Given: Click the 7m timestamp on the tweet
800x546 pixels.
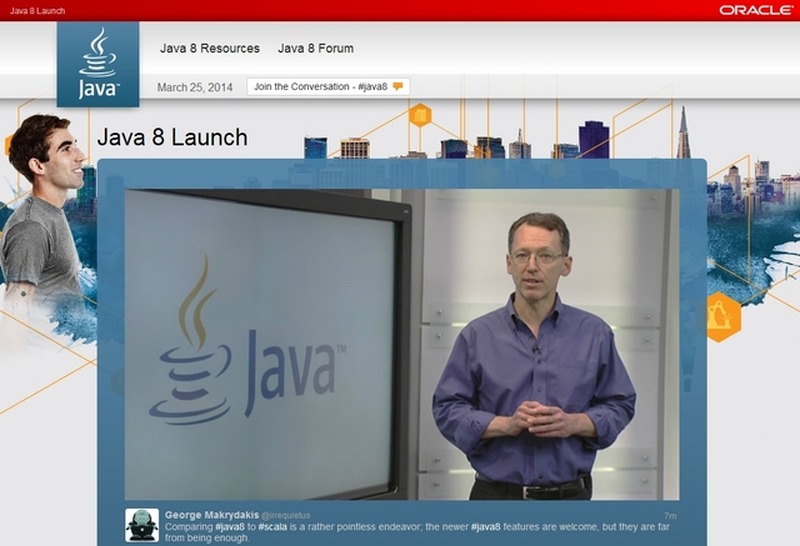Looking at the screenshot, I should click(670, 516).
